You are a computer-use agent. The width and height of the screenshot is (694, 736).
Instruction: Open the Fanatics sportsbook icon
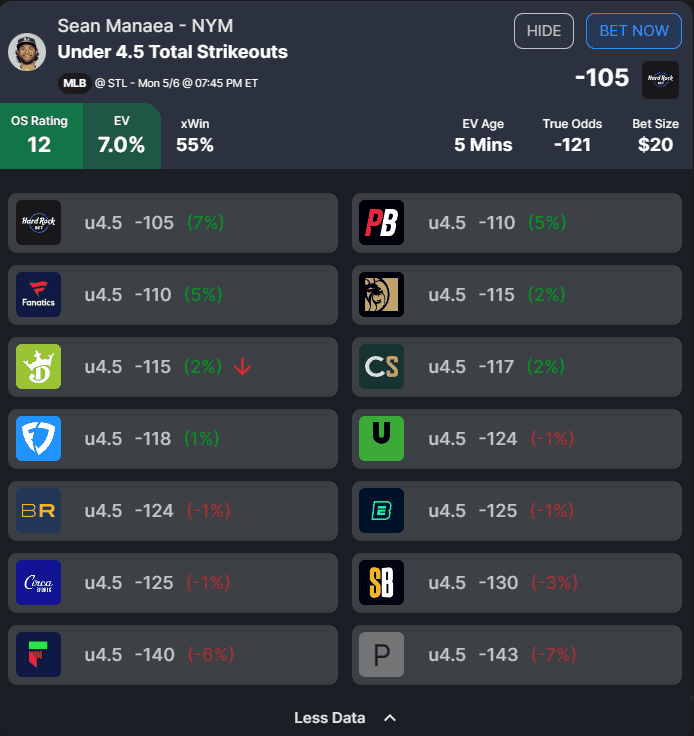click(x=38, y=295)
